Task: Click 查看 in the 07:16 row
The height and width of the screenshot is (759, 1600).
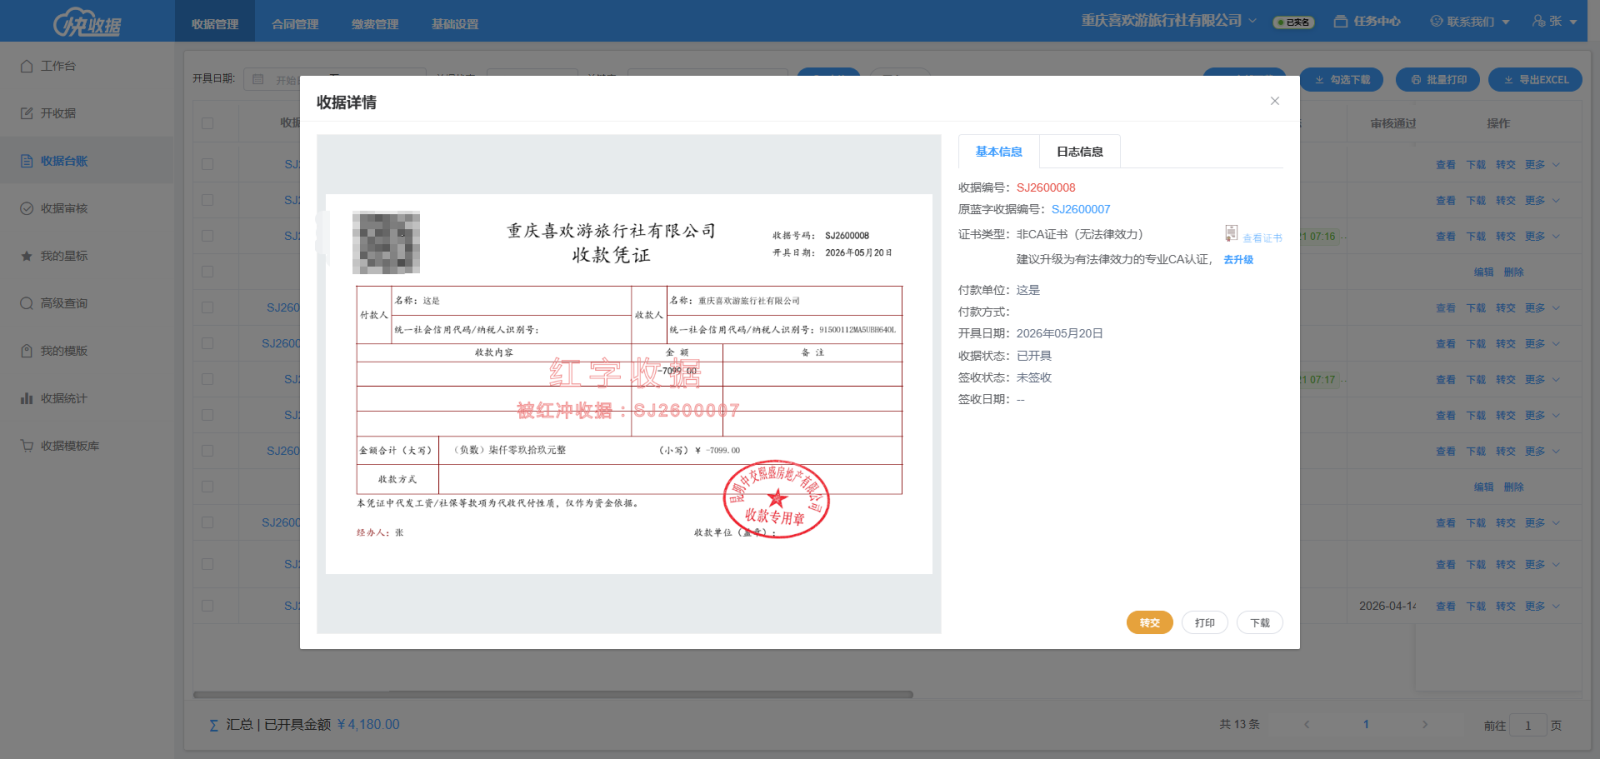Action: click(1446, 236)
